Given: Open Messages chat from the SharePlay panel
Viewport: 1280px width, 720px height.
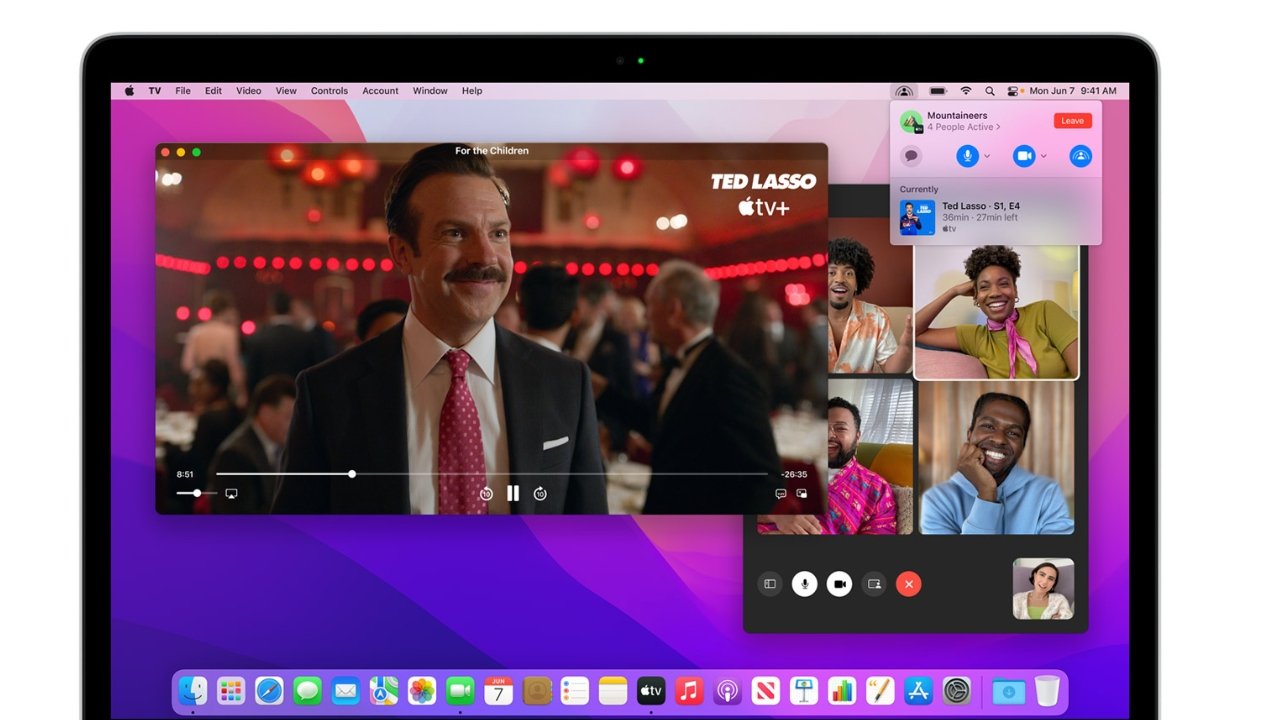Looking at the screenshot, I should tap(911, 156).
